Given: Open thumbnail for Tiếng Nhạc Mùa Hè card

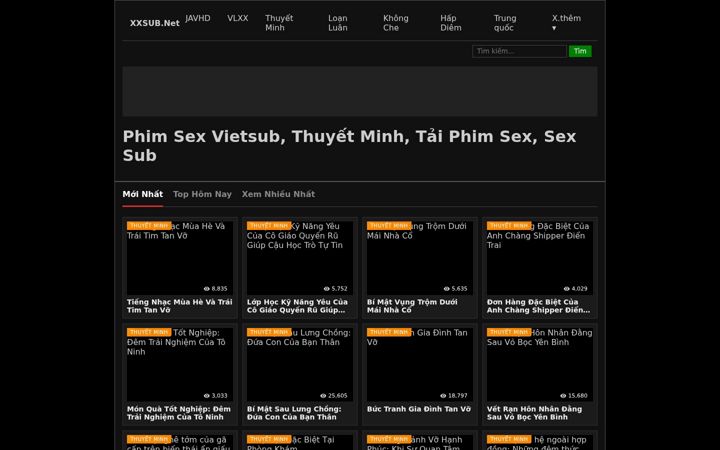Looking at the screenshot, I should tap(180, 258).
